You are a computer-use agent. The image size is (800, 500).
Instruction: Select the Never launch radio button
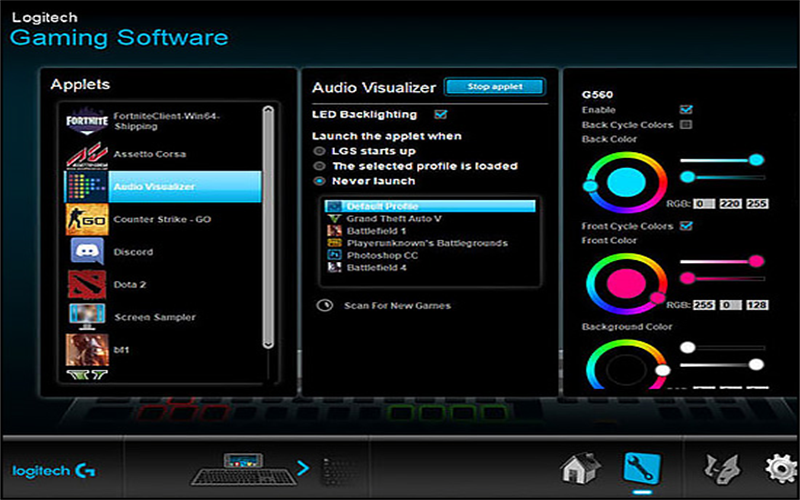(x=319, y=181)
